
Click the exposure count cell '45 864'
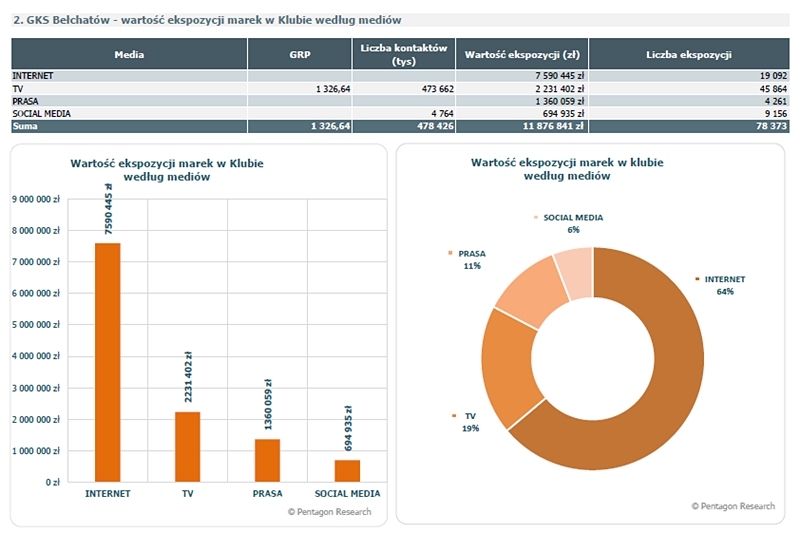tap(773, 89)
